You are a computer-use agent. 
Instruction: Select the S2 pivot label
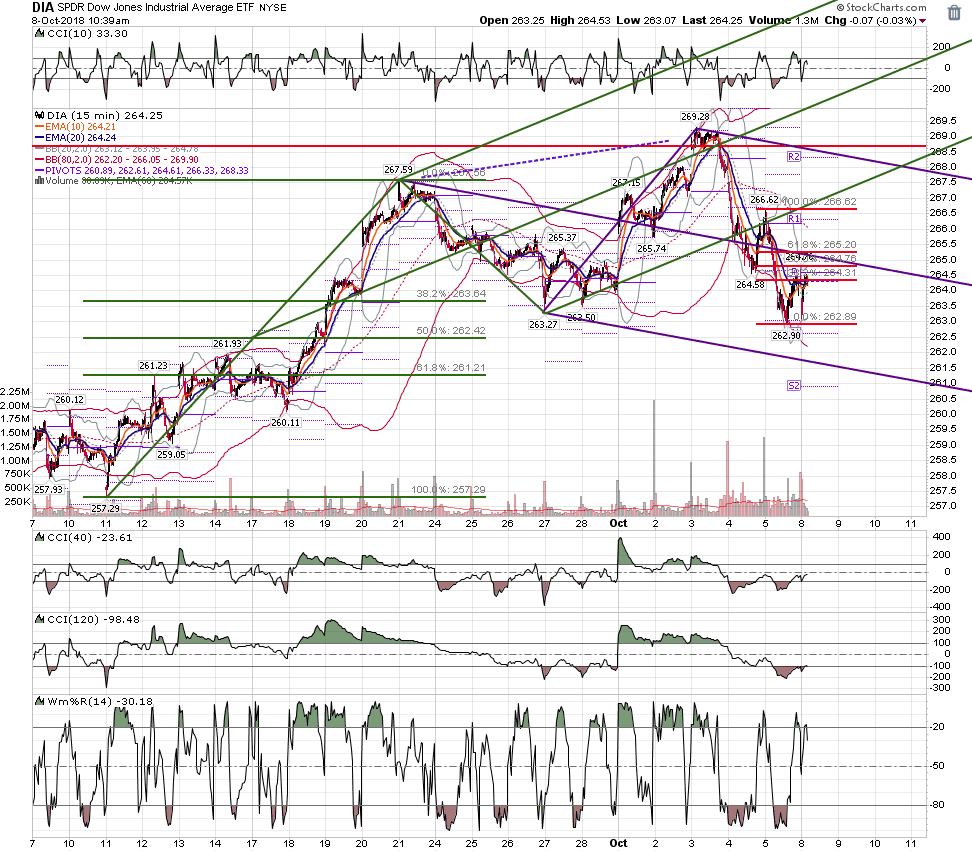pyautogui.click(x=794, y=386)
